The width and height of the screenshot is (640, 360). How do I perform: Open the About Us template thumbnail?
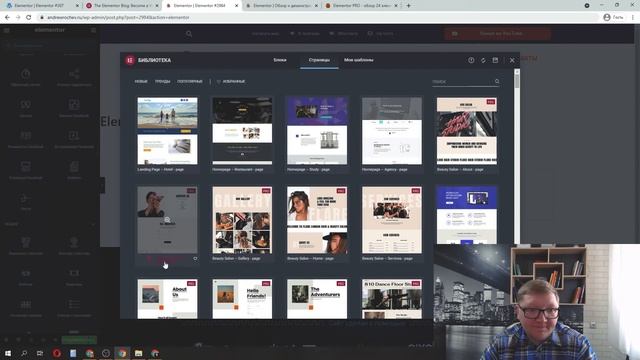click(x=167, y=299)
